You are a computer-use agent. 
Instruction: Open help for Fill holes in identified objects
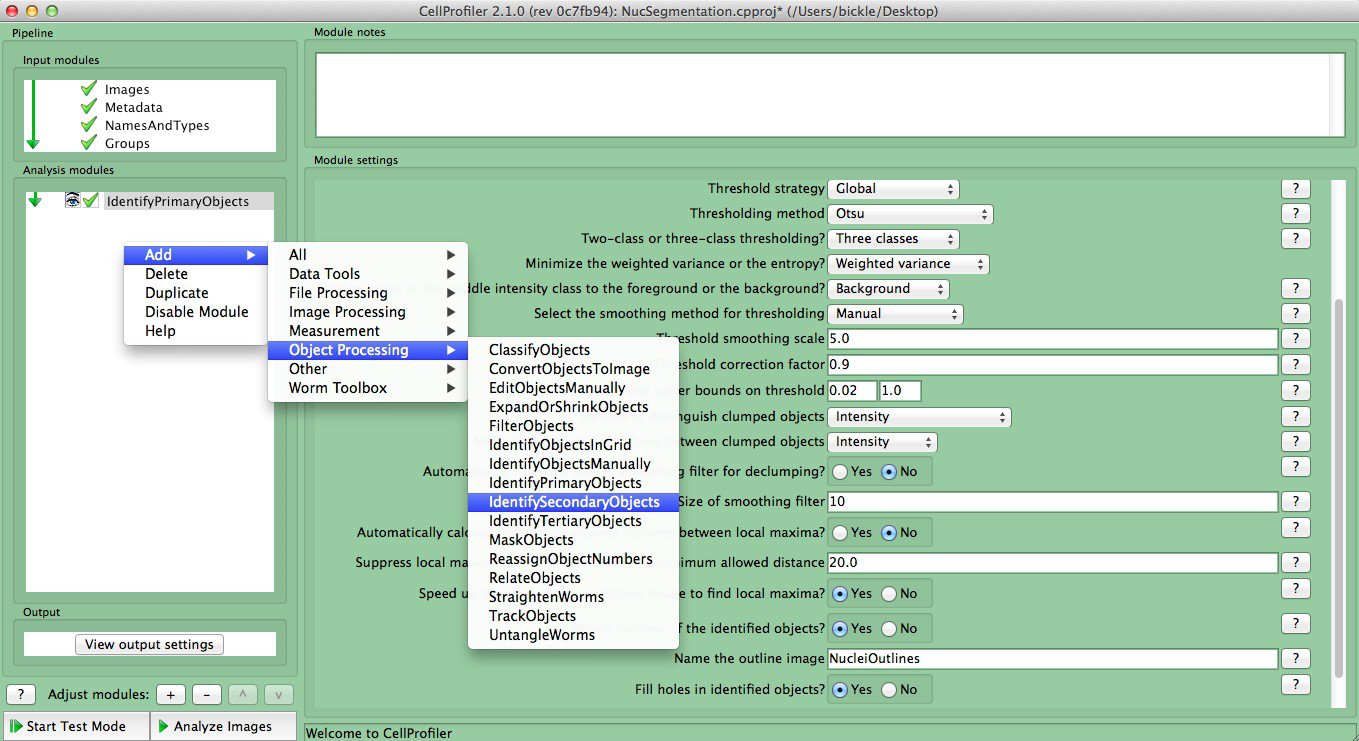1295,684
